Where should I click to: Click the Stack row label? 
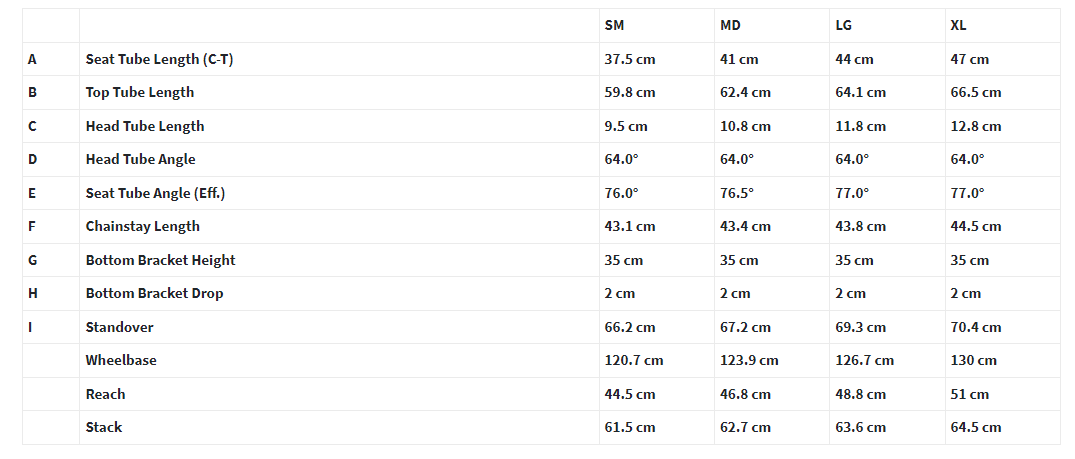pyautogui.click(x=104, y=427)
